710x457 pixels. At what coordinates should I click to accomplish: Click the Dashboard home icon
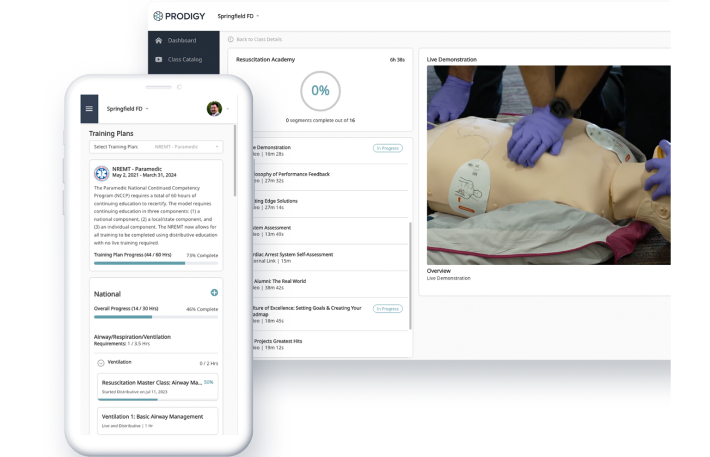[158, 40]
